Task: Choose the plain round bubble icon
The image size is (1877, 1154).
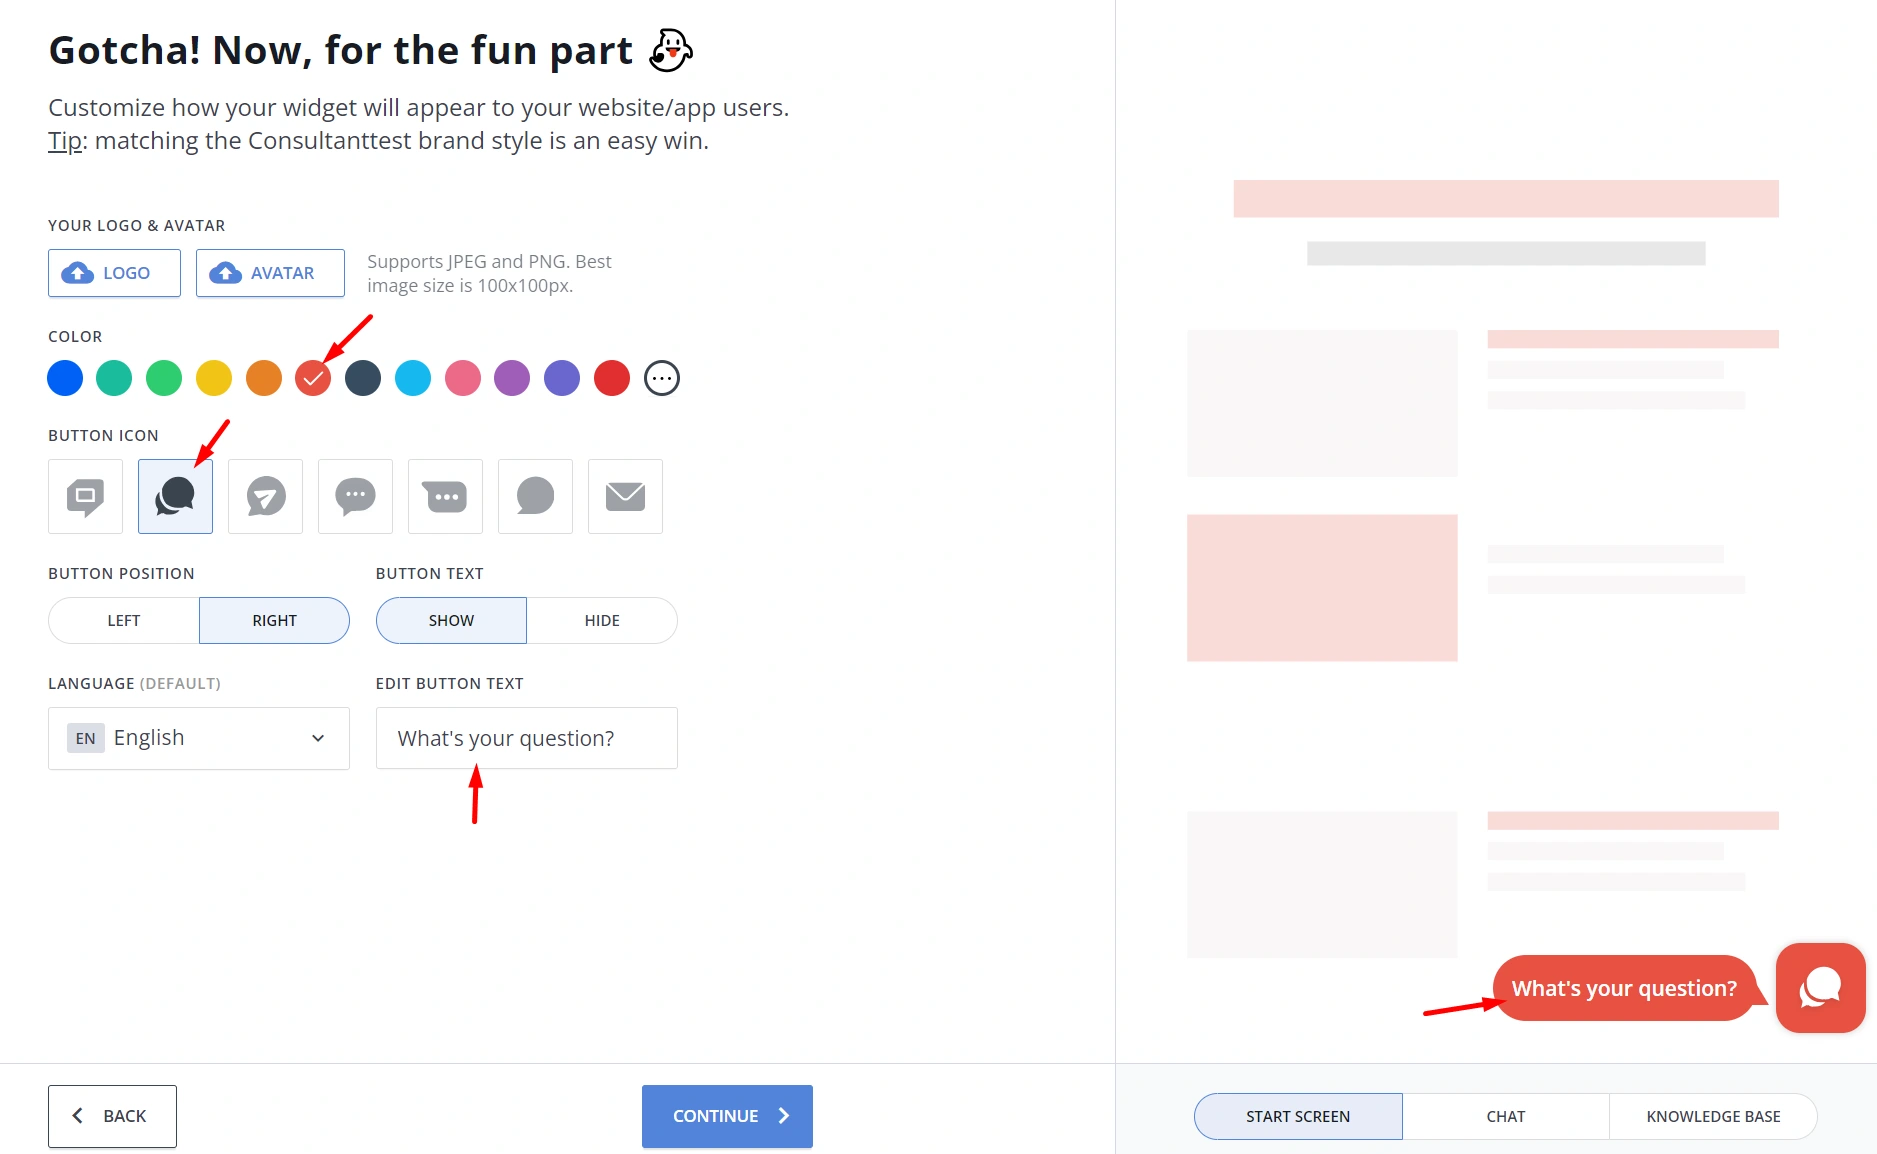Action: (x=535, y=496)
